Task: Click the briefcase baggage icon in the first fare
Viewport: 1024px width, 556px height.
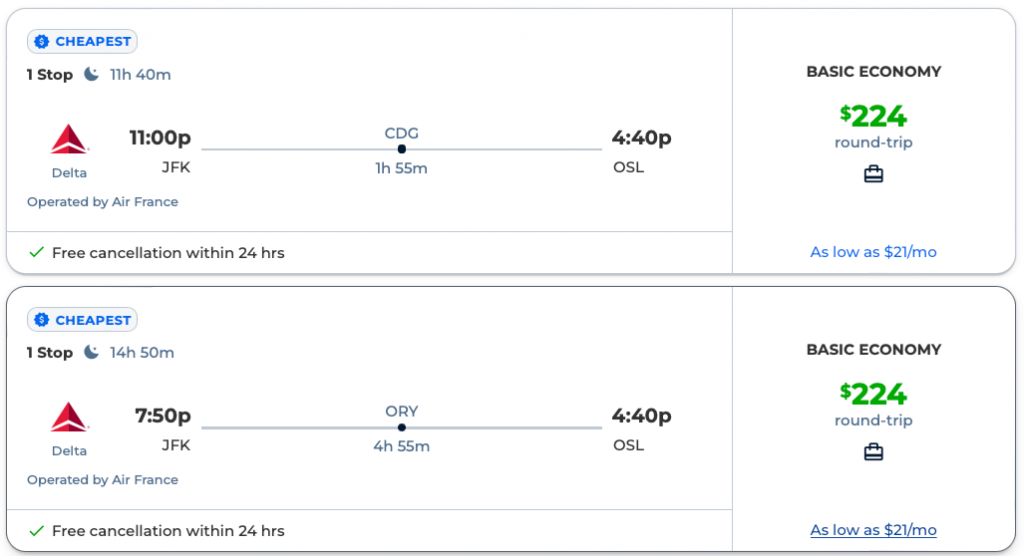Action: 874,175
